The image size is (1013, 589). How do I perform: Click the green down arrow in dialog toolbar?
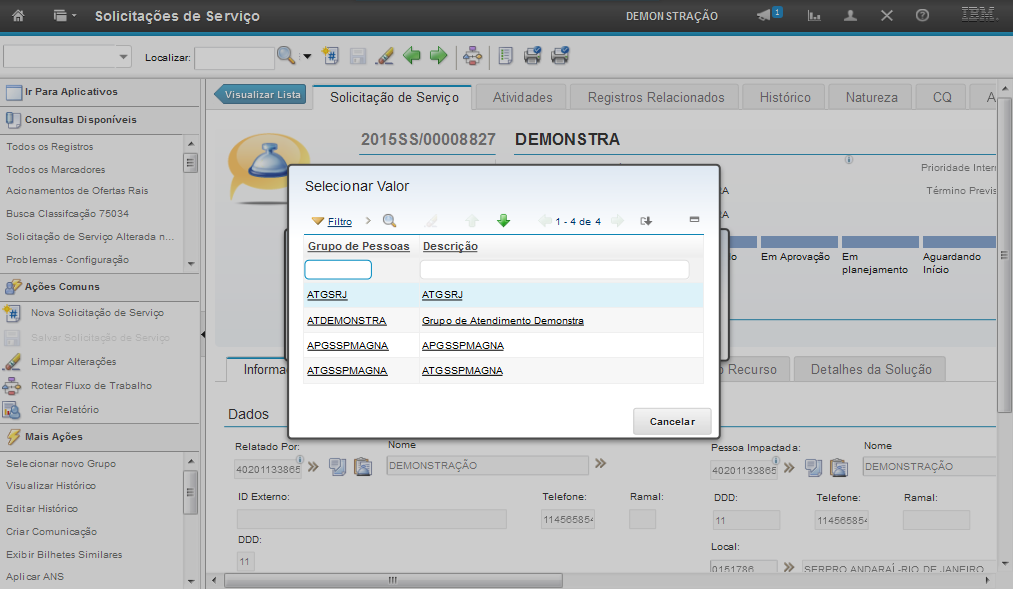[503, 221]
